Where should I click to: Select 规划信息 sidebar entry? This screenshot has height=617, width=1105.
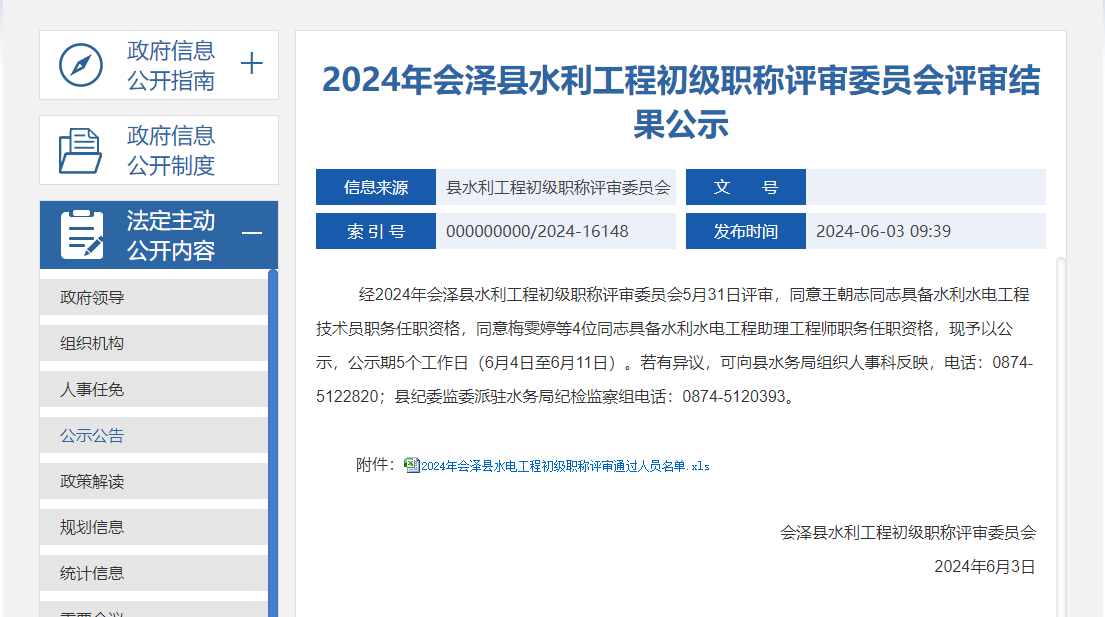coord(92,528)
